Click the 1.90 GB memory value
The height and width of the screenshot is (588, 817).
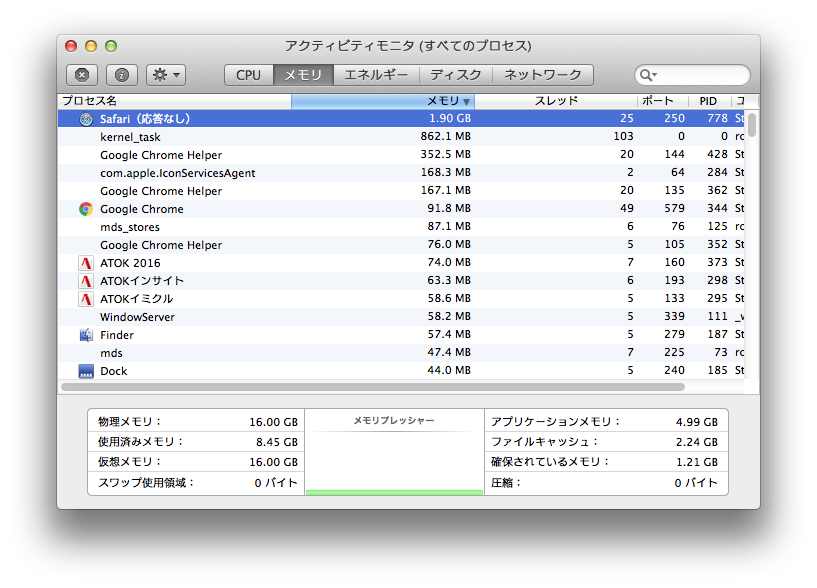pyautogui.click(x=450, y=118)
